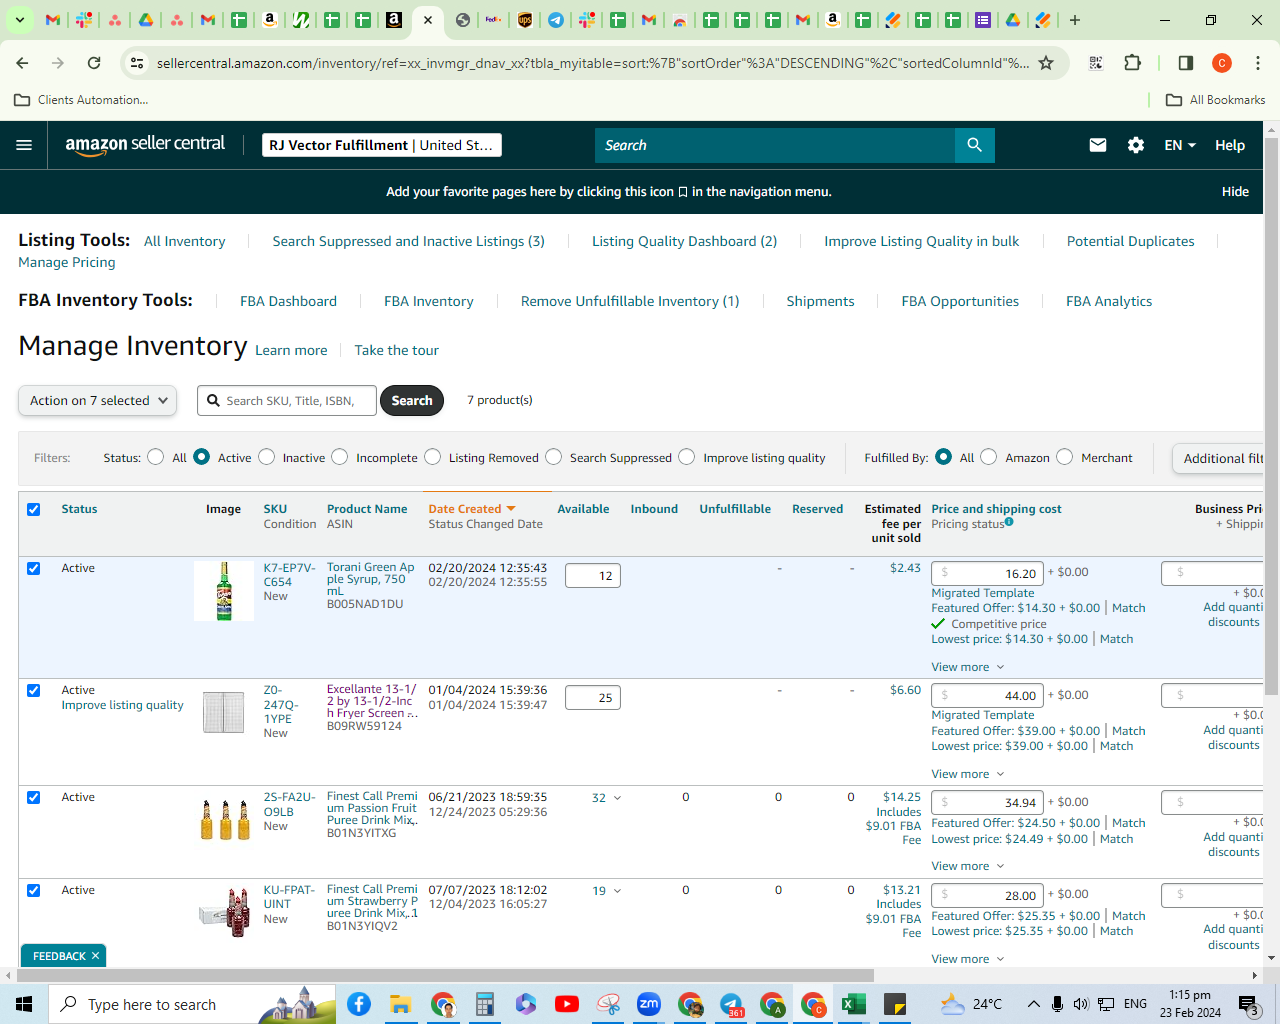The height and width of the screenshot is (1024, 1280).
Task: Open the Seller Central messages envelope icon
Action: tap(1098, 145)
